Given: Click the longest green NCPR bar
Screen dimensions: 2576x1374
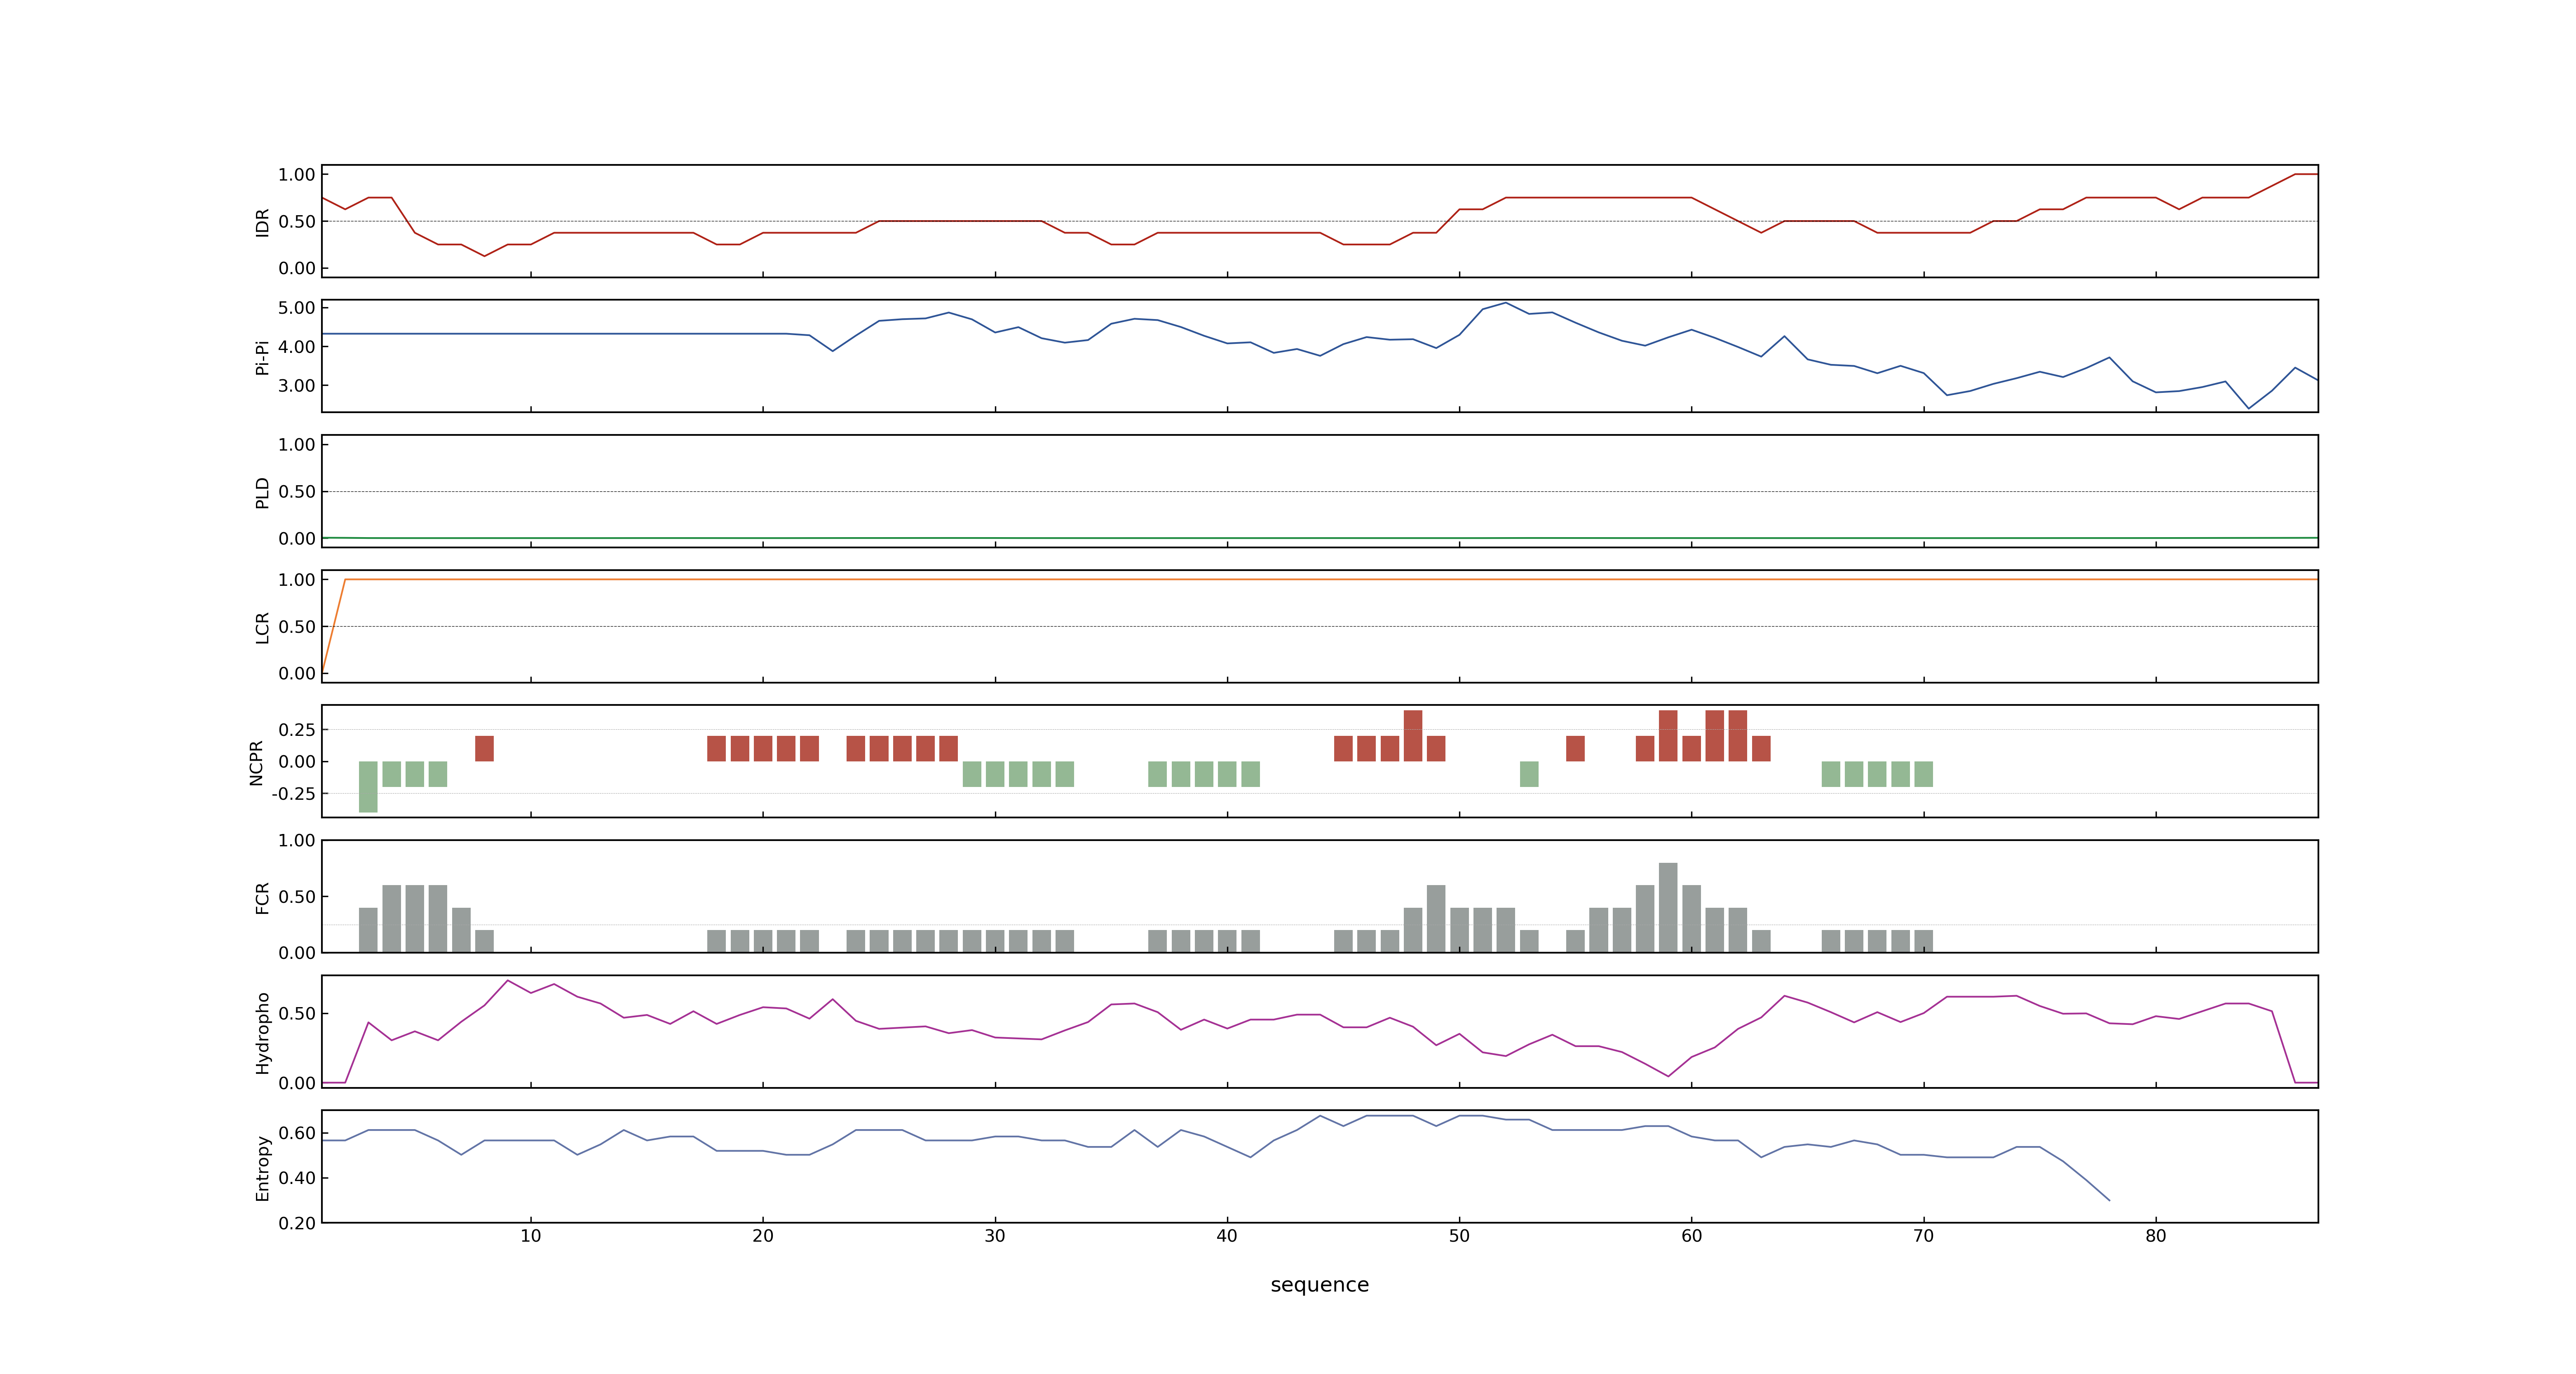Looking at the screenshot, I should pyautogui.click(x=368, y=787).
